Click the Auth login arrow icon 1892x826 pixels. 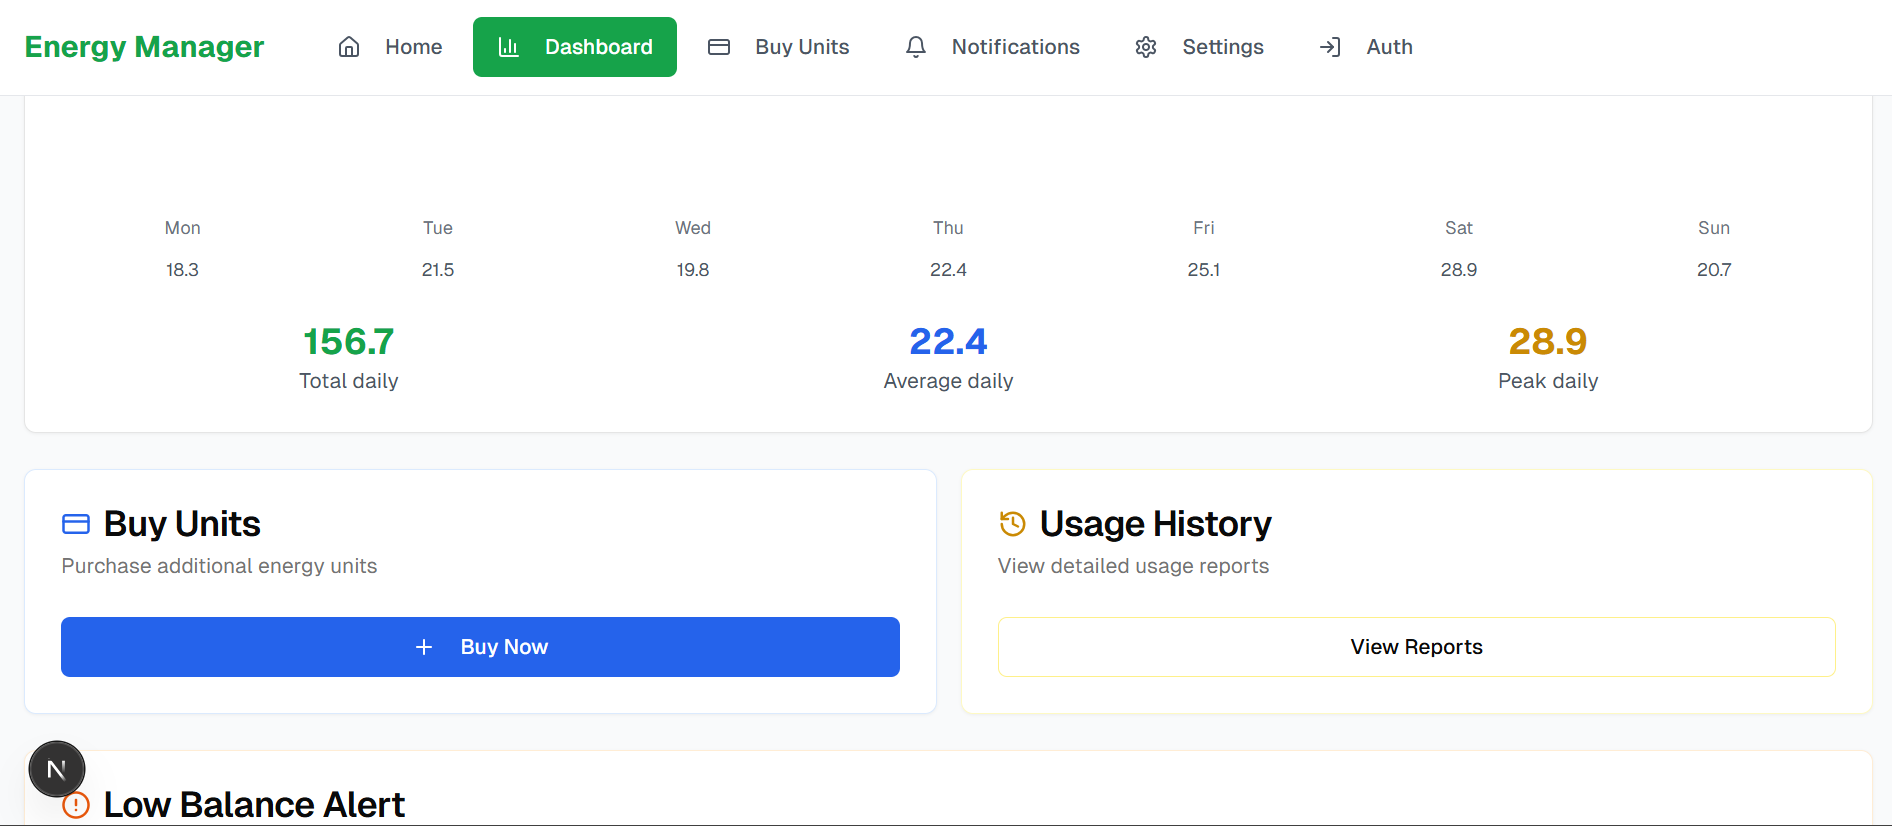[1330, 47]
